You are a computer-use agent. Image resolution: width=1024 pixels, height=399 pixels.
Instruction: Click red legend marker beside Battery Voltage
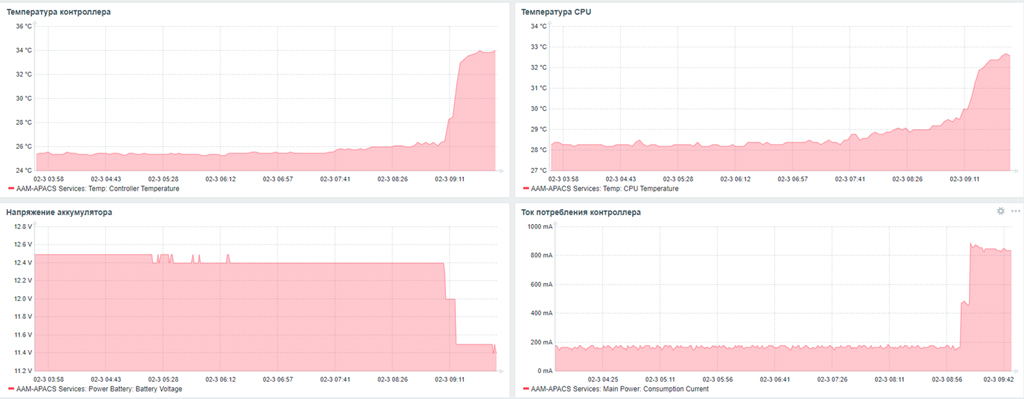[x=10, y=390]
